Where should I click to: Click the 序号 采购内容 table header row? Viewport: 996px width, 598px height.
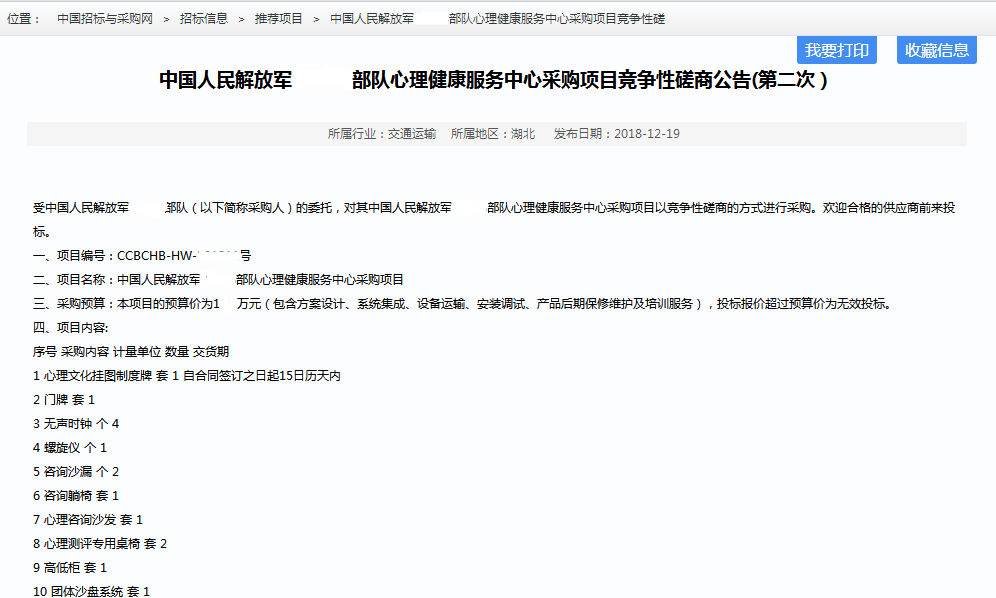131,352
